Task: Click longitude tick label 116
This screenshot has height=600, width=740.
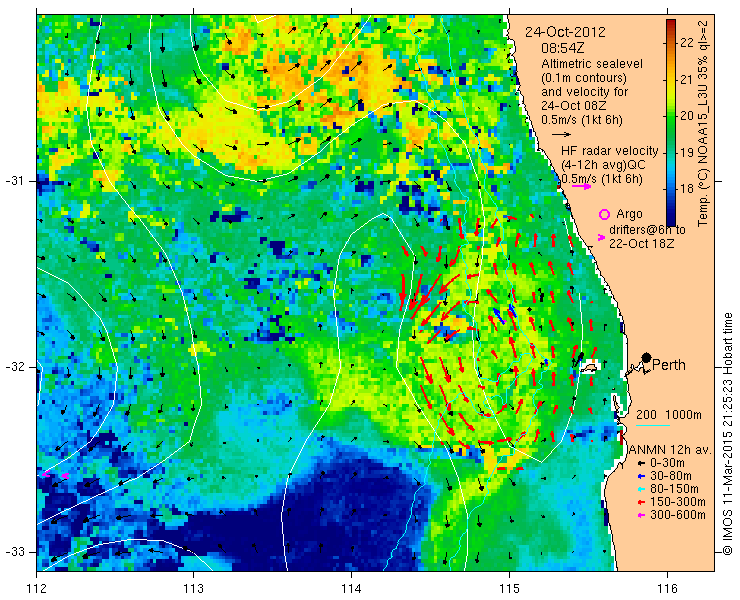Action: point(667,589)
